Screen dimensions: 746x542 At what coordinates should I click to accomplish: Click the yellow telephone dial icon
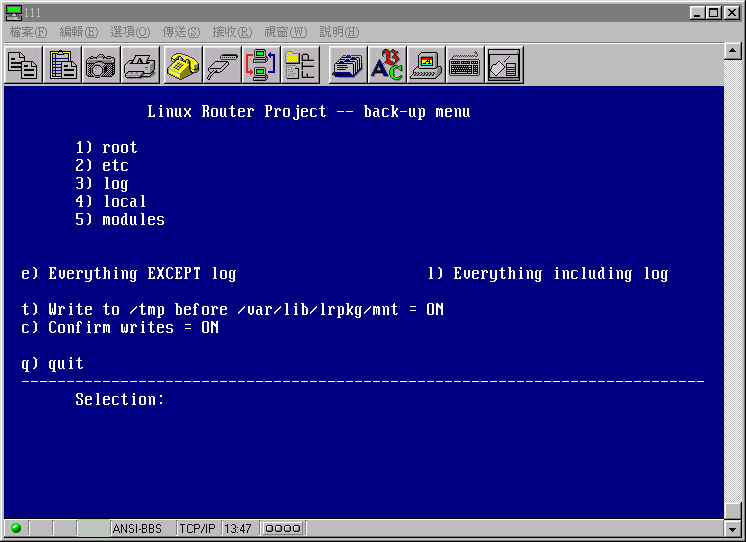coord(183,65)
